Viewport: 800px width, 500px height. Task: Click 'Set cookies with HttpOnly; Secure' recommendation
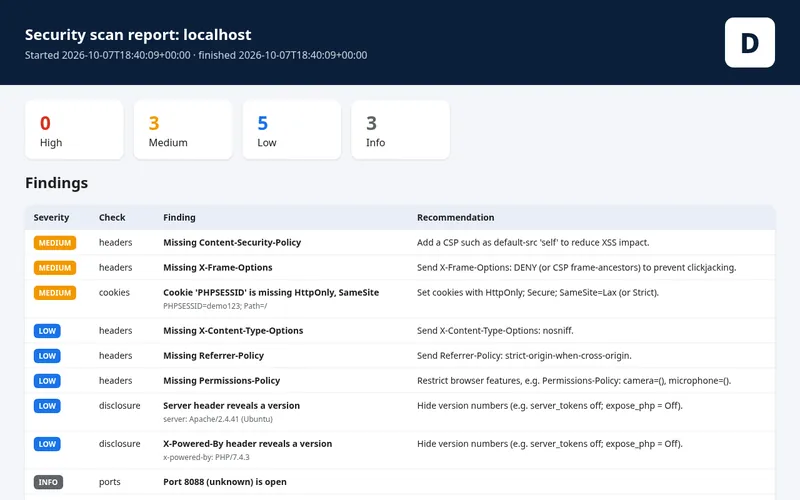point(538,292)
